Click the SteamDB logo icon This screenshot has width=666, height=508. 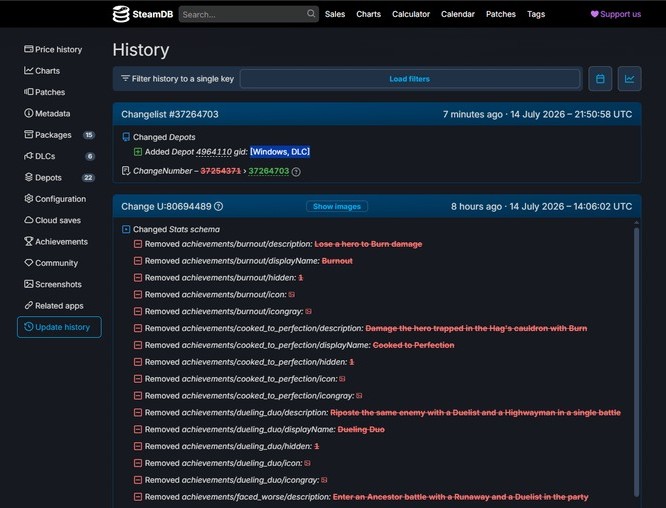point(121,14)
